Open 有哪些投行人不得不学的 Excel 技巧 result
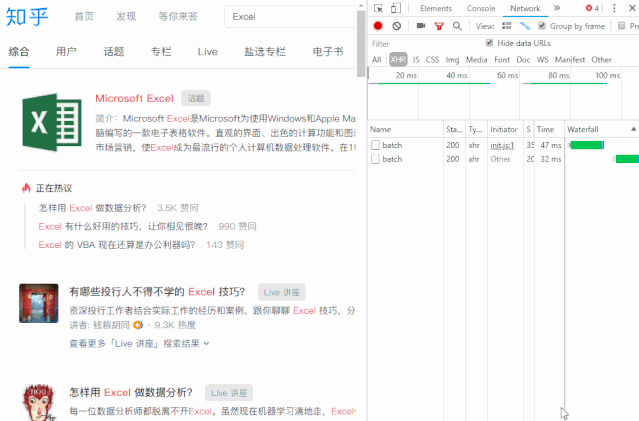Screen dimensions: 639x421 click(x=157, y=292)
